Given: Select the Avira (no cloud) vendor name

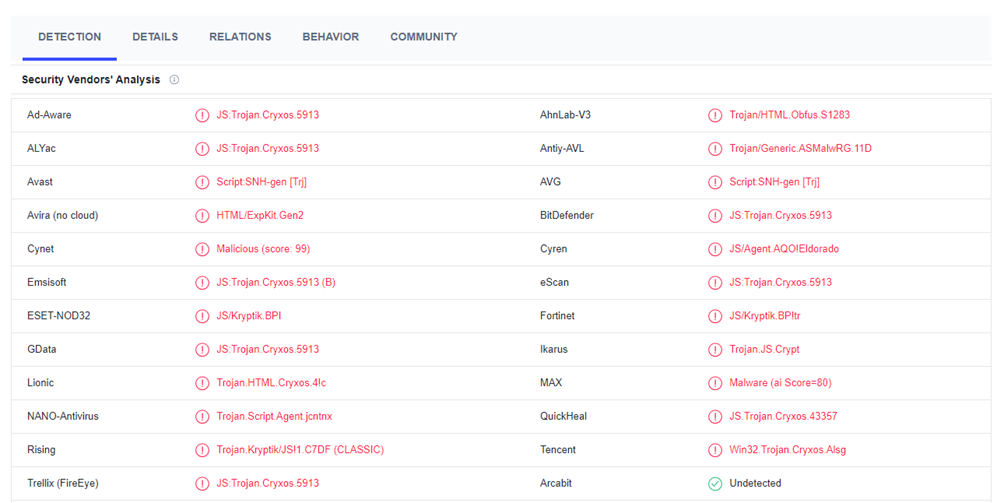Looking at the screenshot, I should click(x=63, y=216).
